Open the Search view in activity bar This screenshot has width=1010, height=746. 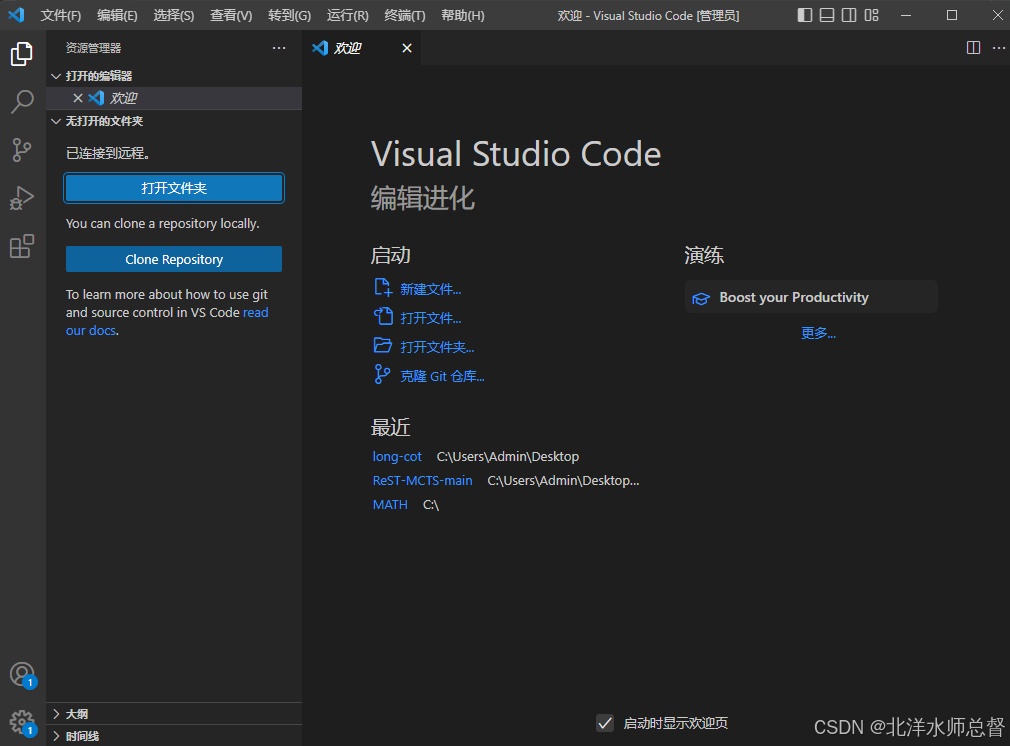[22, 102]
